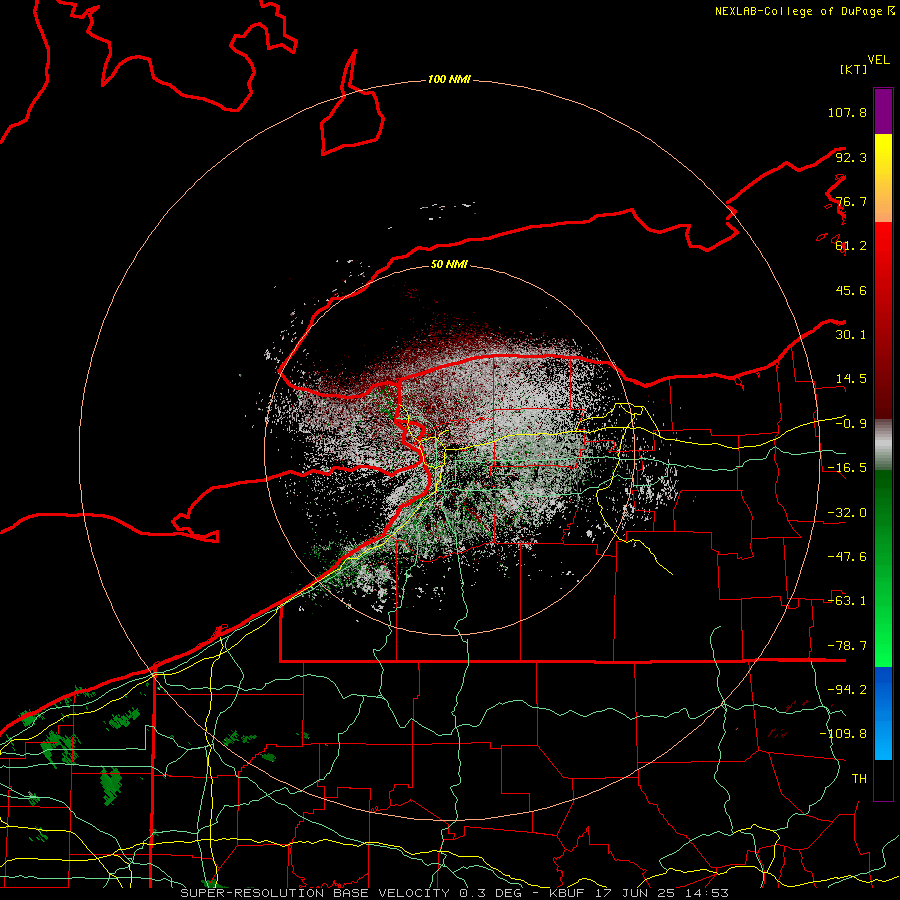Click the bright green segment of the color bar
The height and width of the screenshot is (900, 900).
[x=883, y=568]
